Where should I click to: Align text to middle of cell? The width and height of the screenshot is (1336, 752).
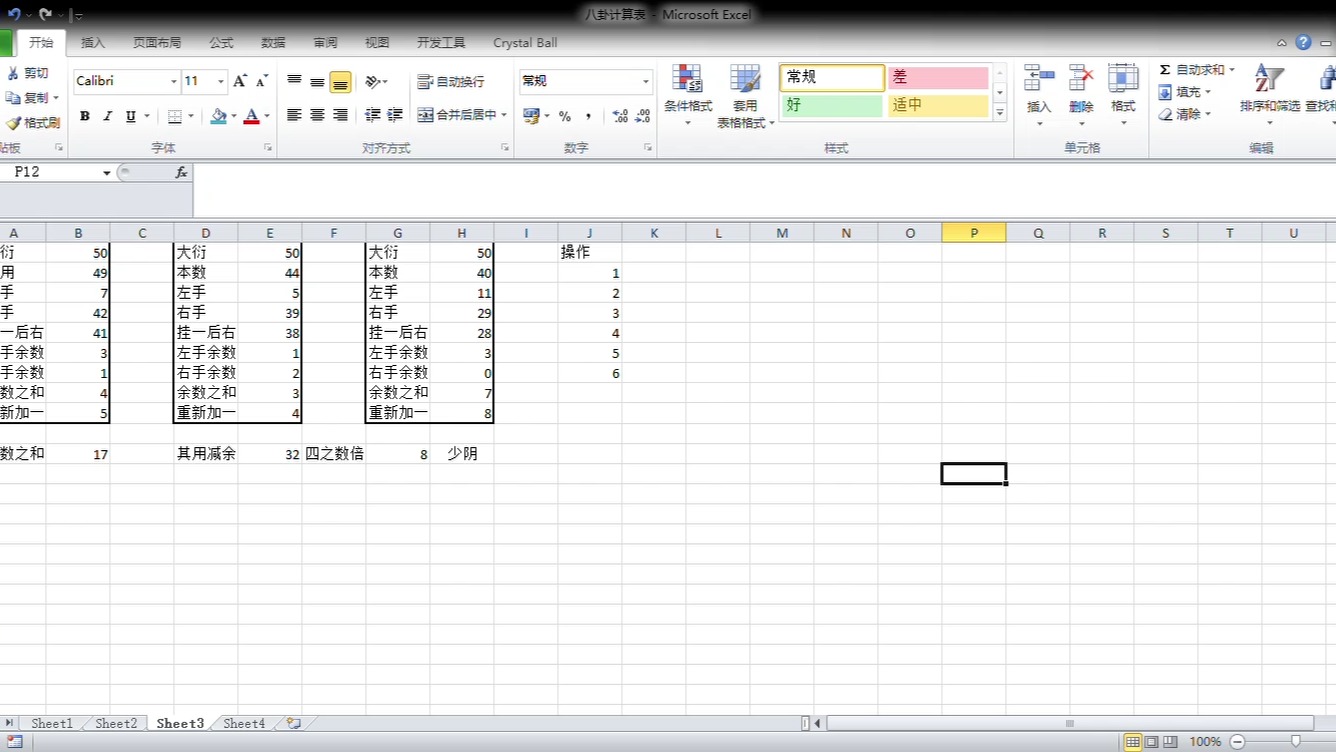point(317,81)
